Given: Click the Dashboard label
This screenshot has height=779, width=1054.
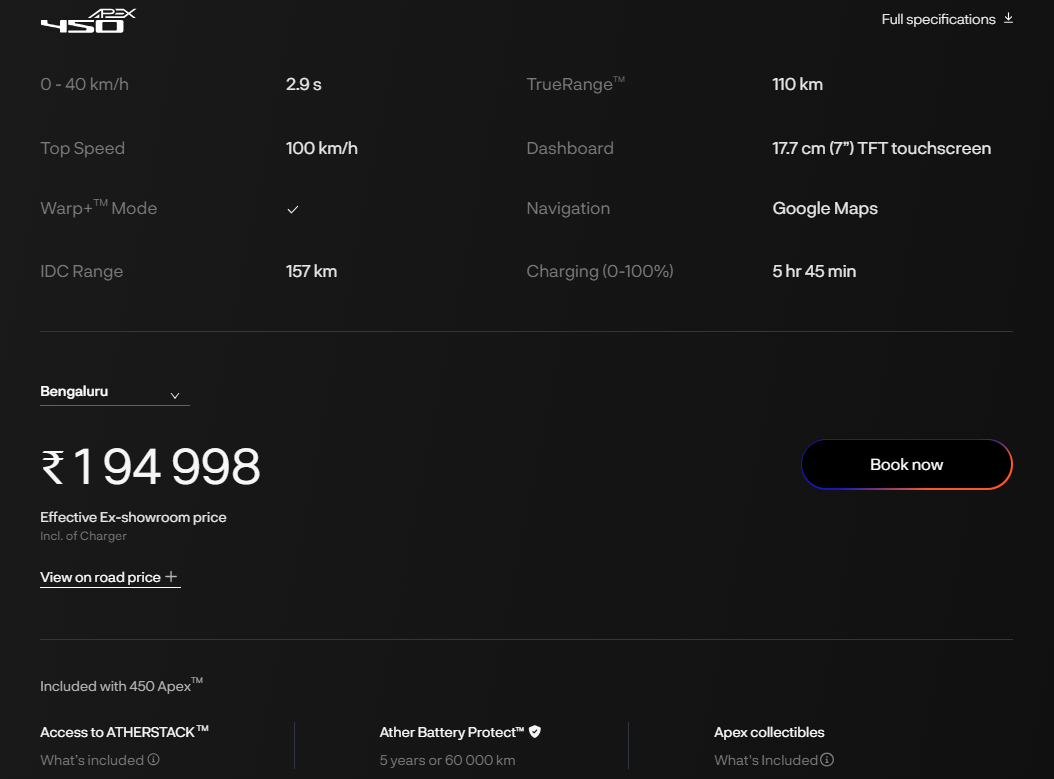Looking at the screenshot, I should [570, 149].
